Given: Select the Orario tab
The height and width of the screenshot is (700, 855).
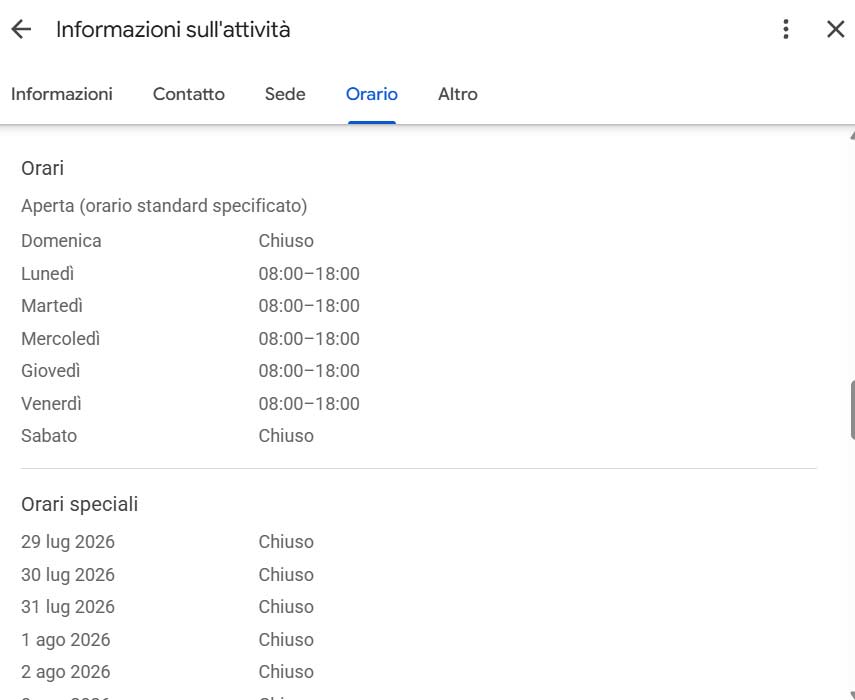Looking at the screenshot, I should [372, 94].
